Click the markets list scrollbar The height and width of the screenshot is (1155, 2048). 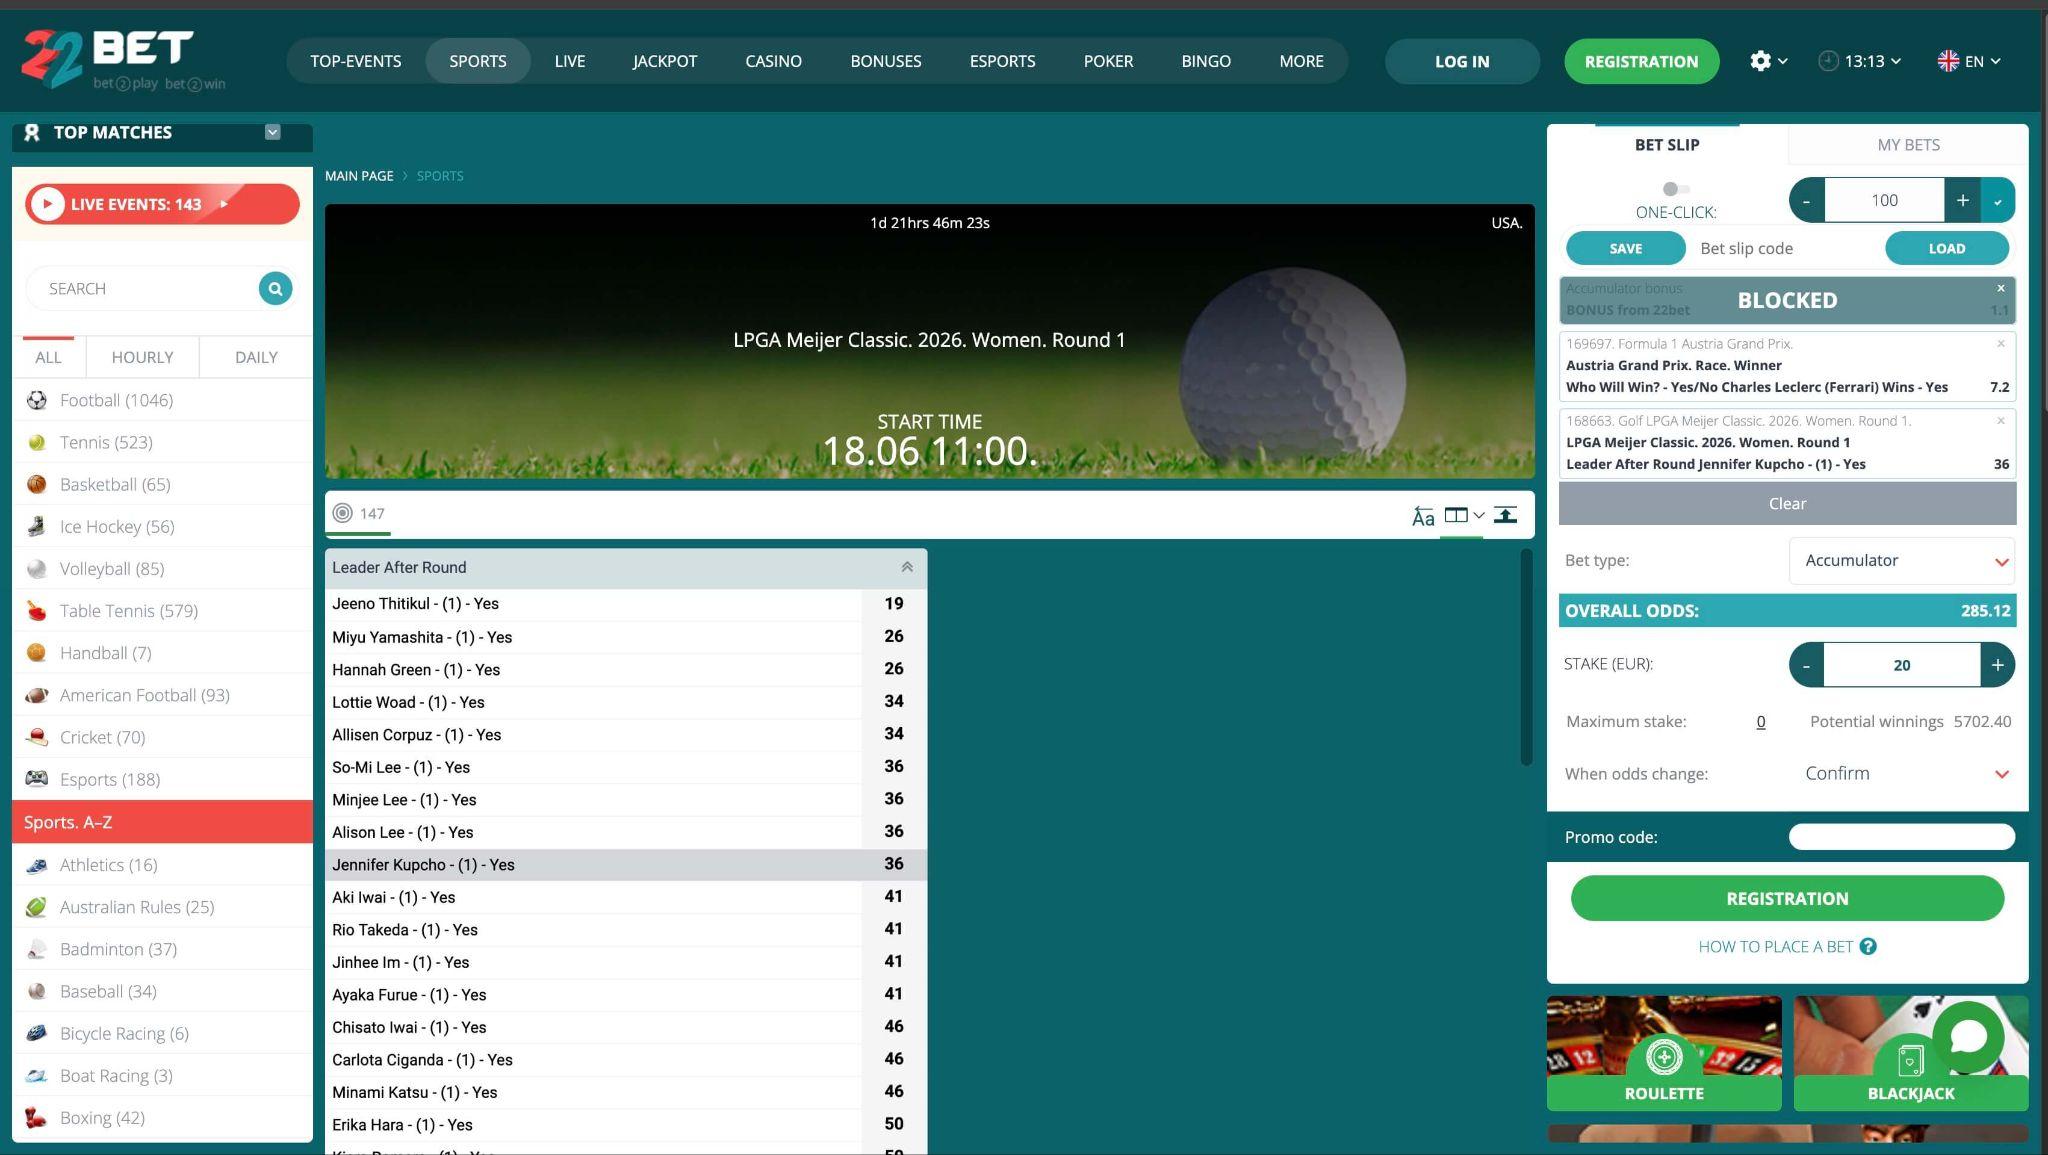tap(1526, 657)
